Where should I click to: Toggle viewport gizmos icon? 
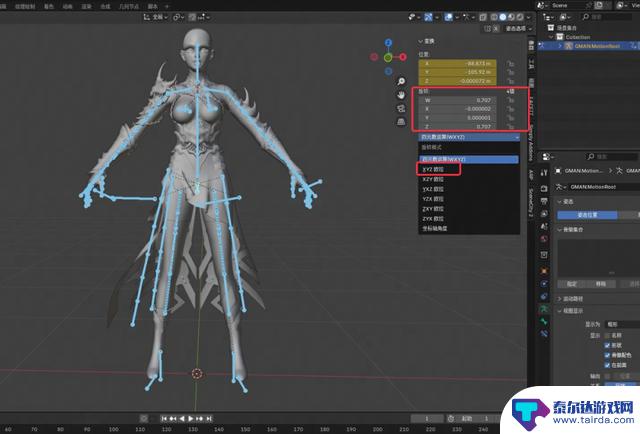(x=428, y=17)
